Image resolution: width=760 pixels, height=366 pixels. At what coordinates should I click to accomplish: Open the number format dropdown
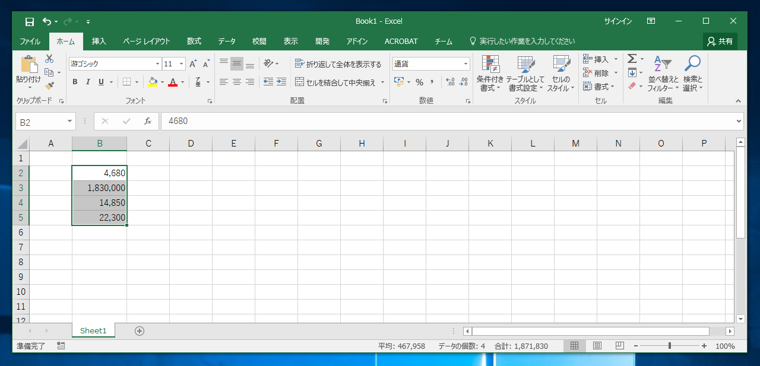click(x=466, y=64)
